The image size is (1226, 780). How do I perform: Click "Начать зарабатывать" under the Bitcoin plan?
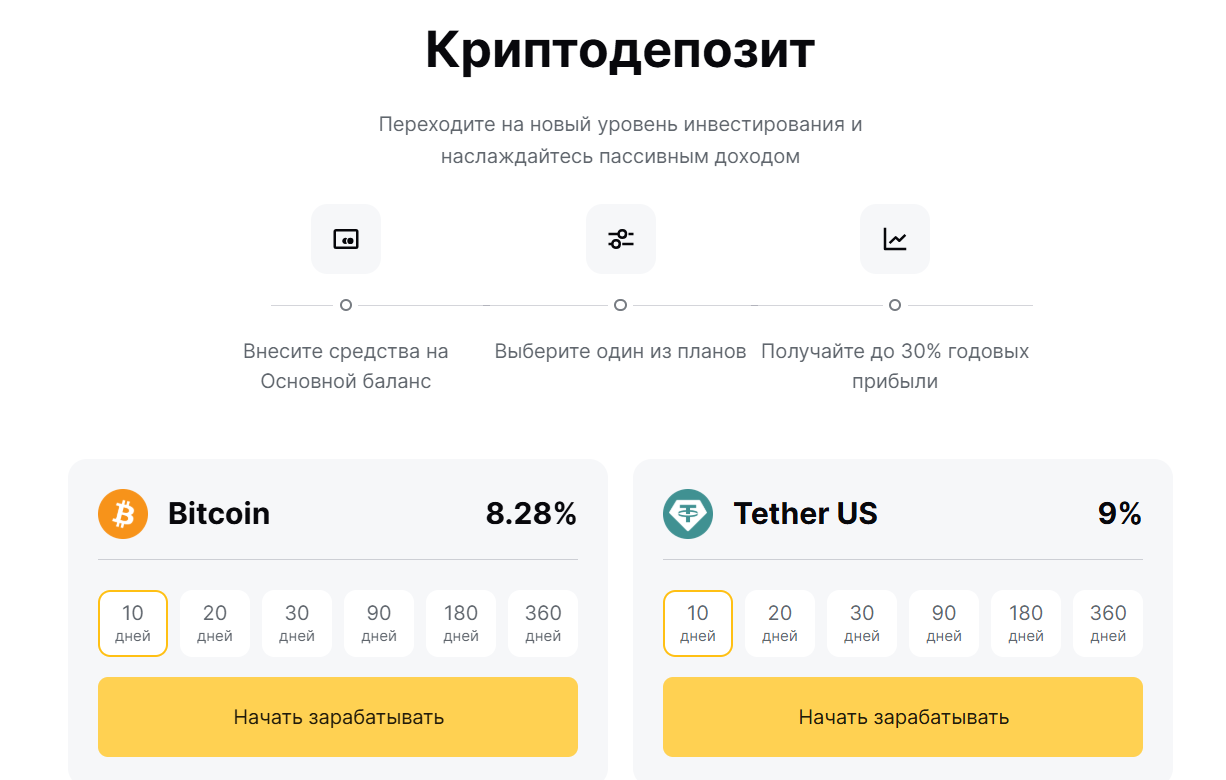click(337, 716)
